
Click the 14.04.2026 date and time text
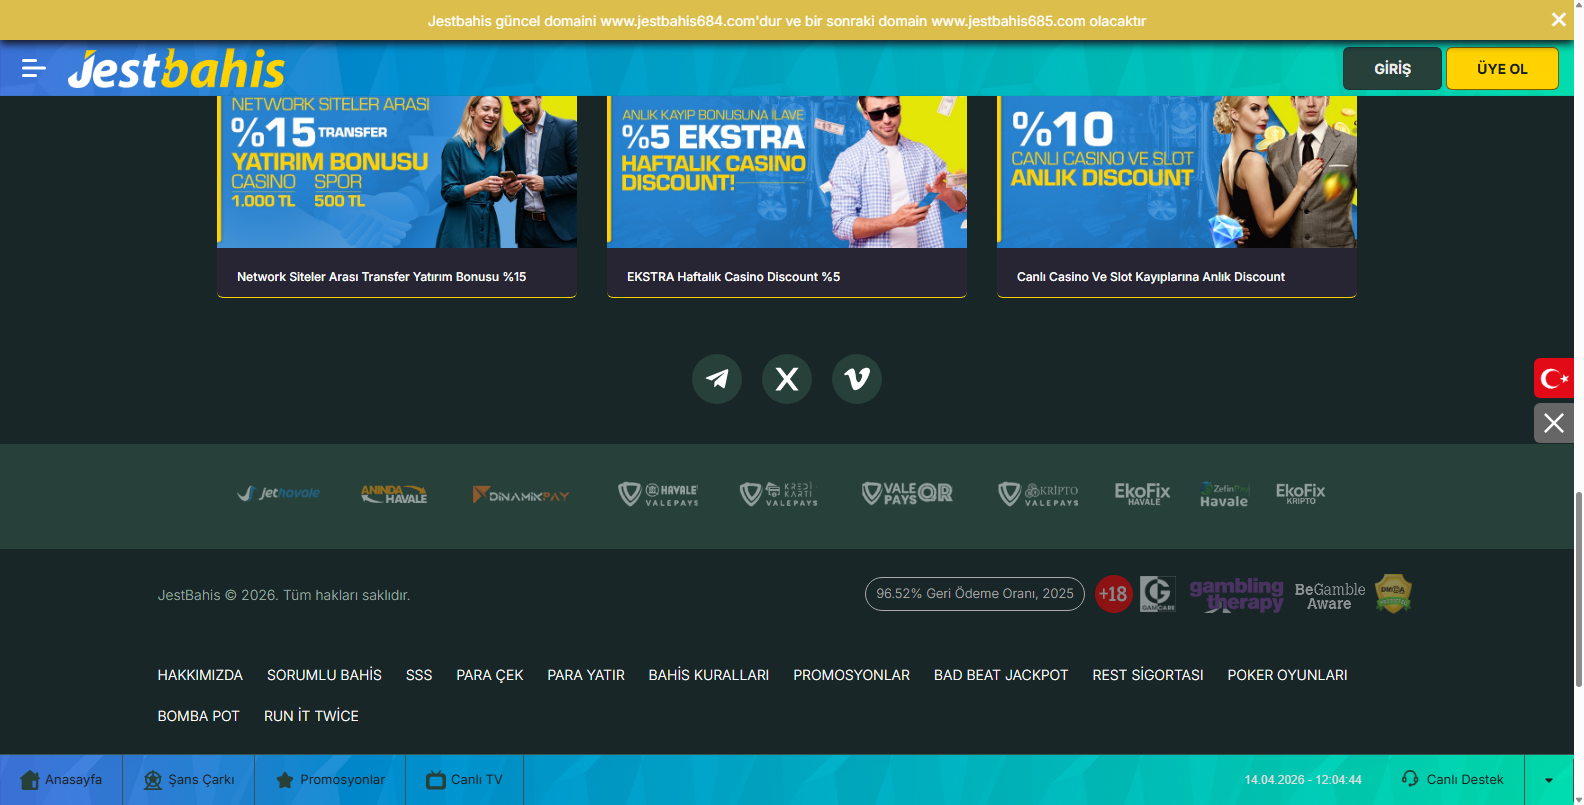coord(1303,780)
